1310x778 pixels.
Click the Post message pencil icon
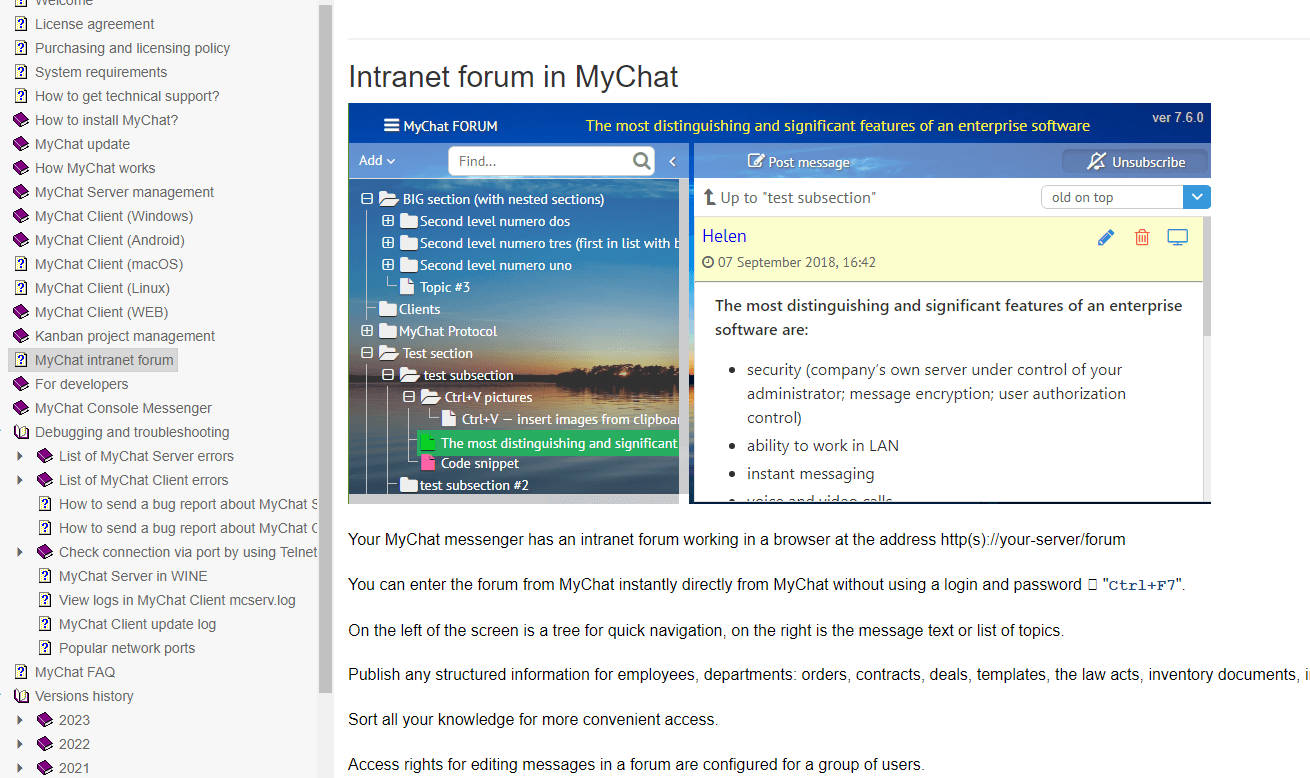point(756,161)
